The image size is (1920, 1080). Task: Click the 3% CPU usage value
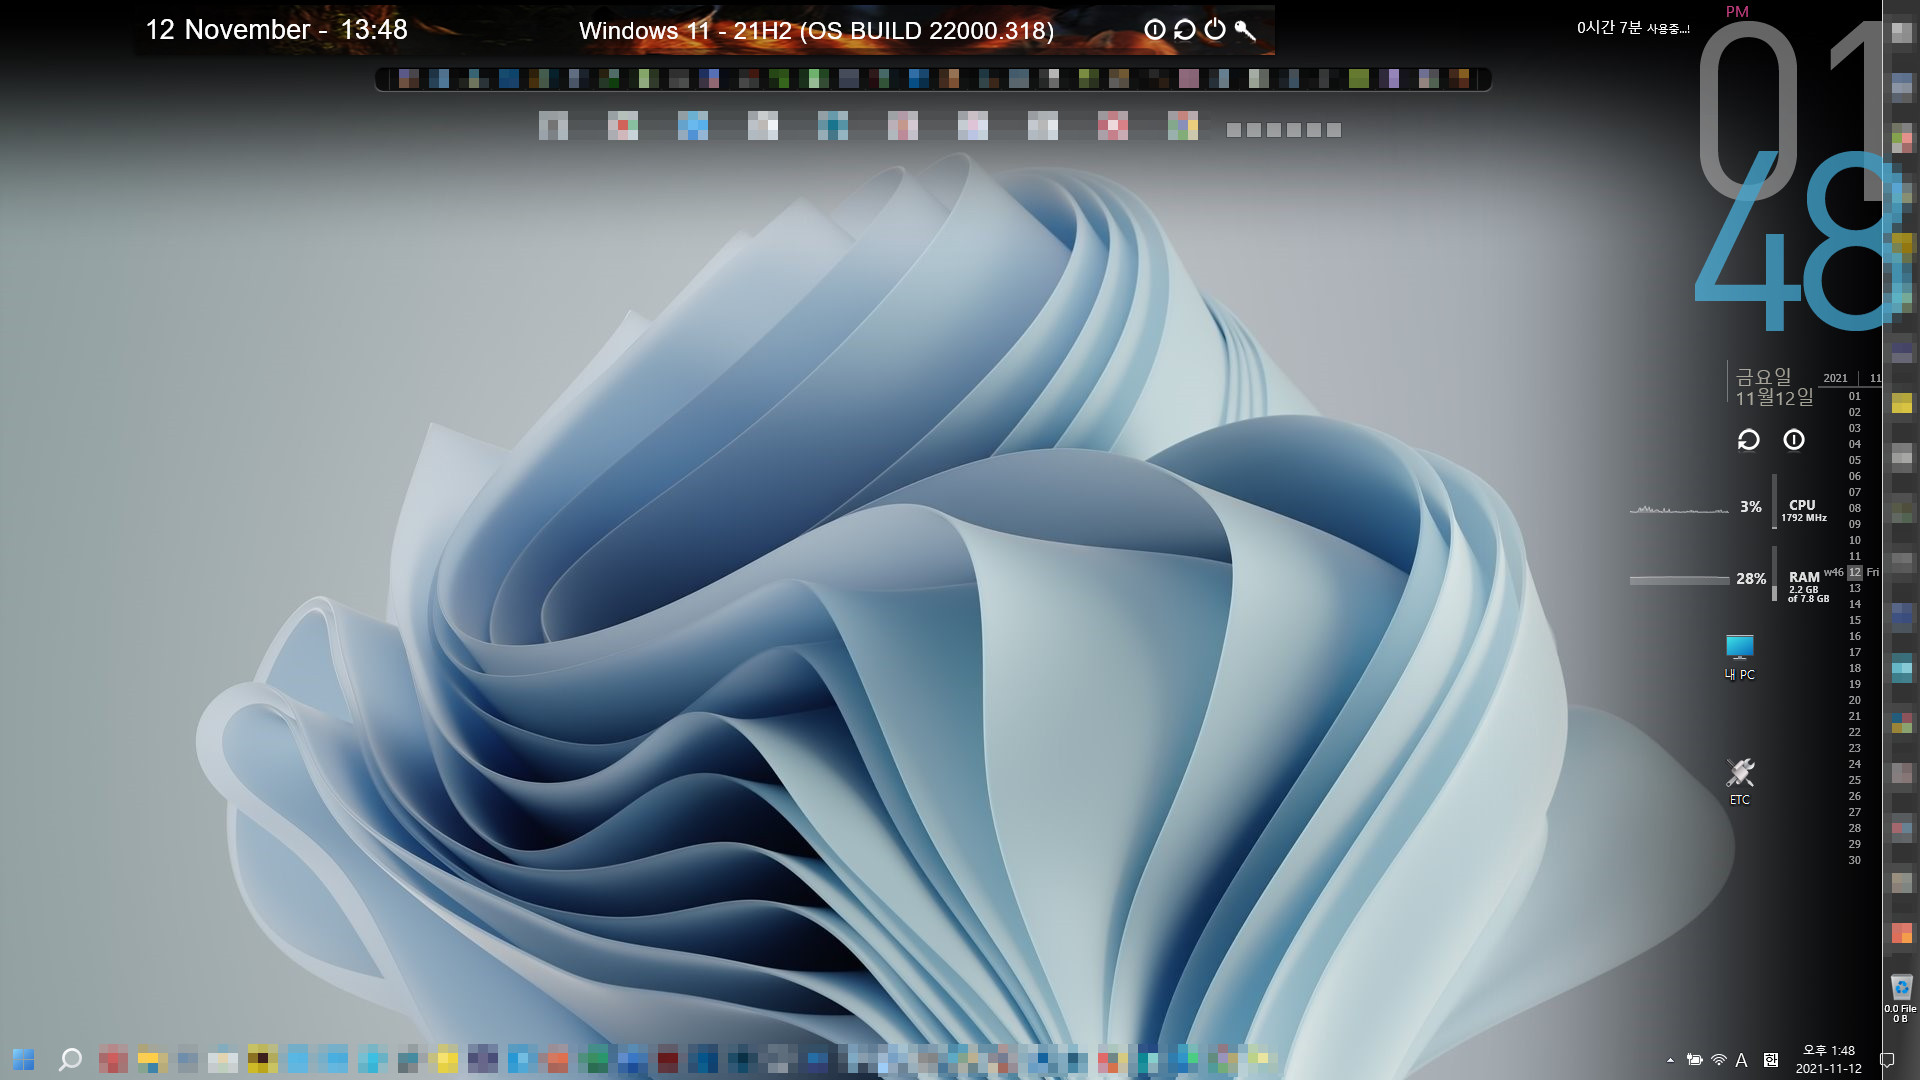click(x=1751, y=507)
